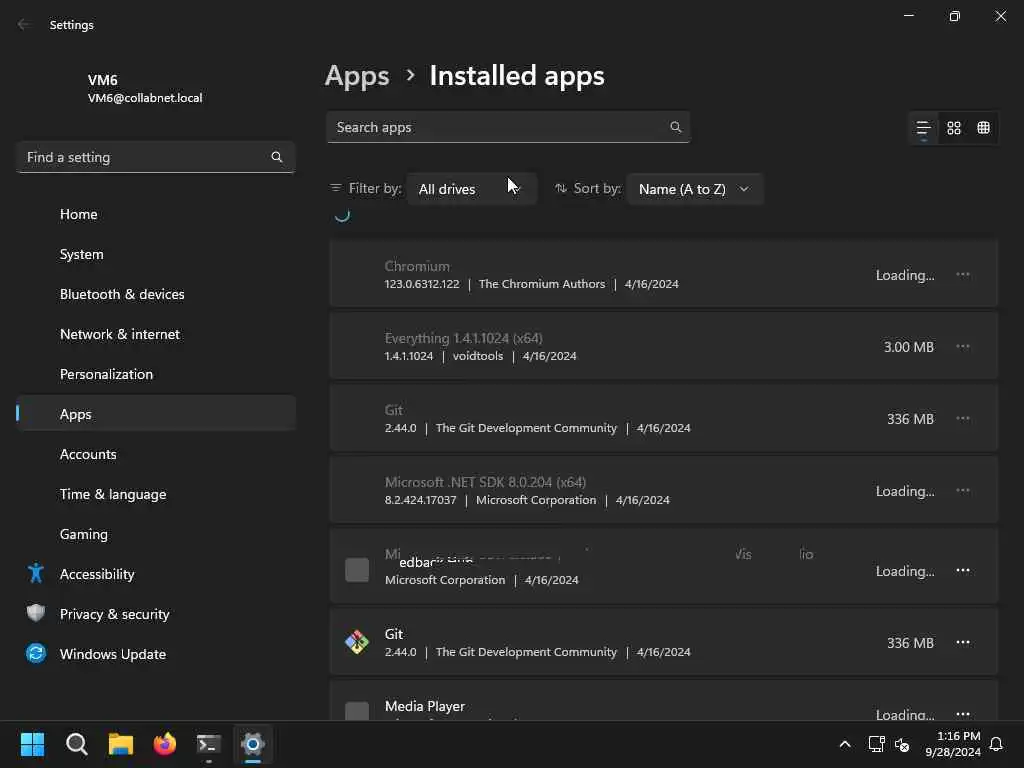Go to Windows Update settings

(x=112, y=654)
